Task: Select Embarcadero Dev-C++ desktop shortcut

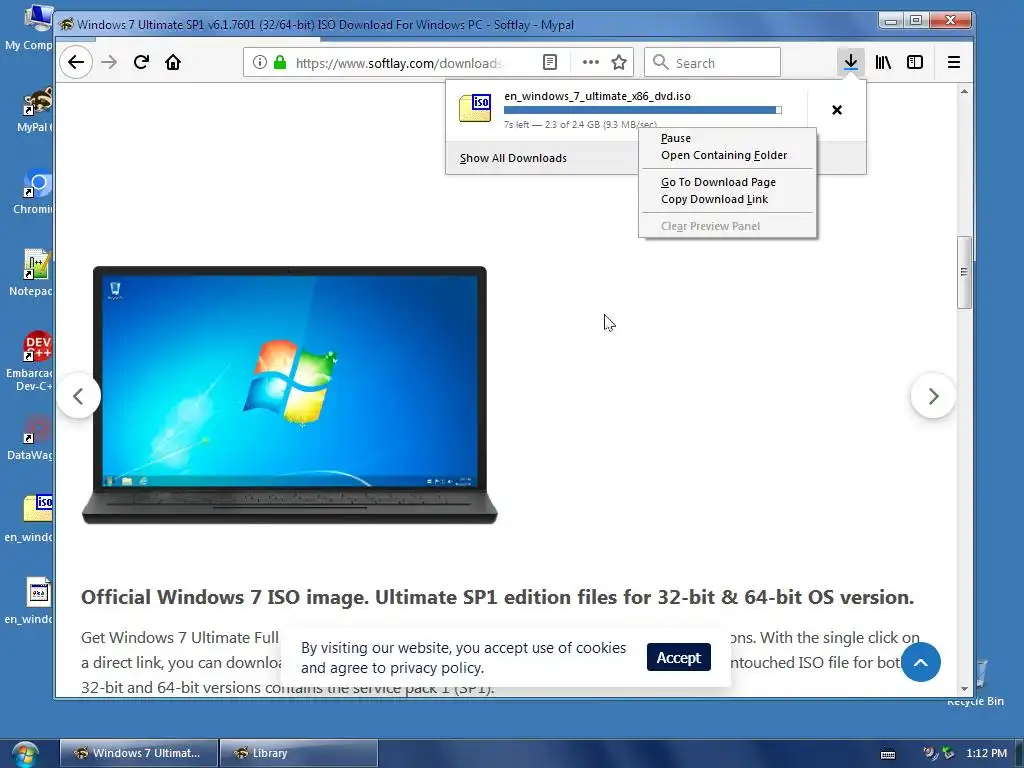Action: [29, 361]
